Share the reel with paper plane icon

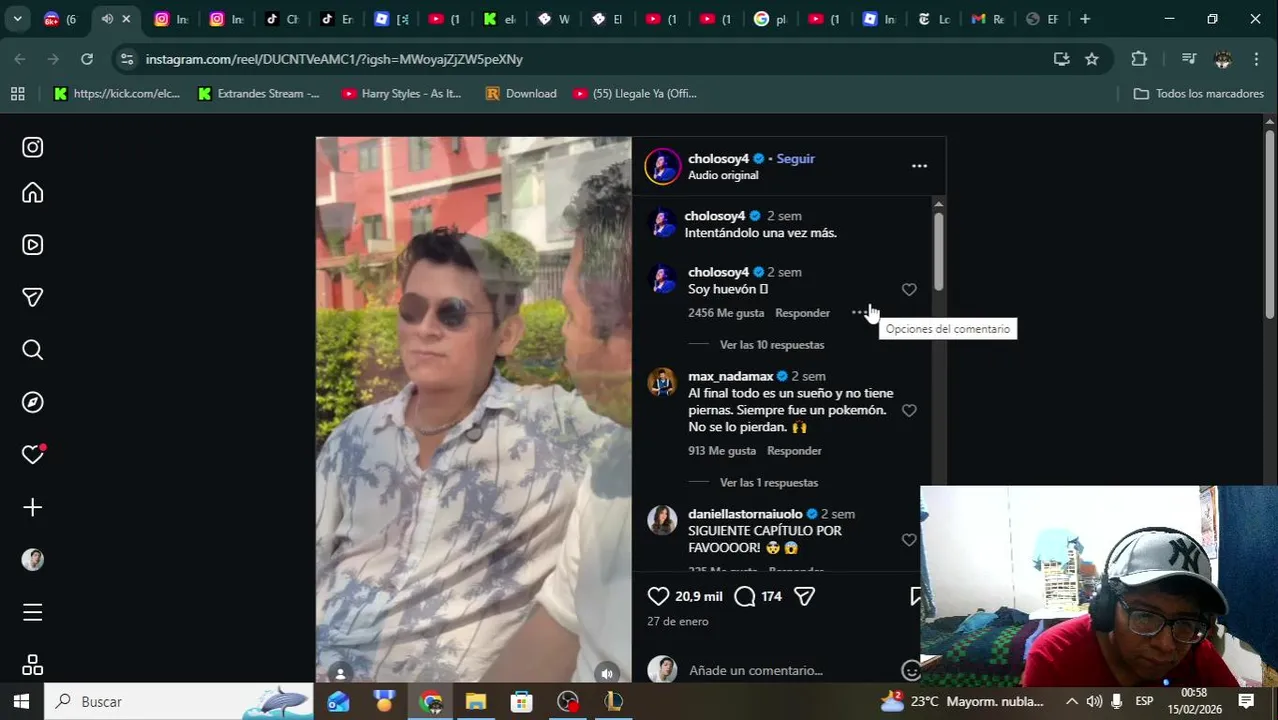(x=804, y=596)
